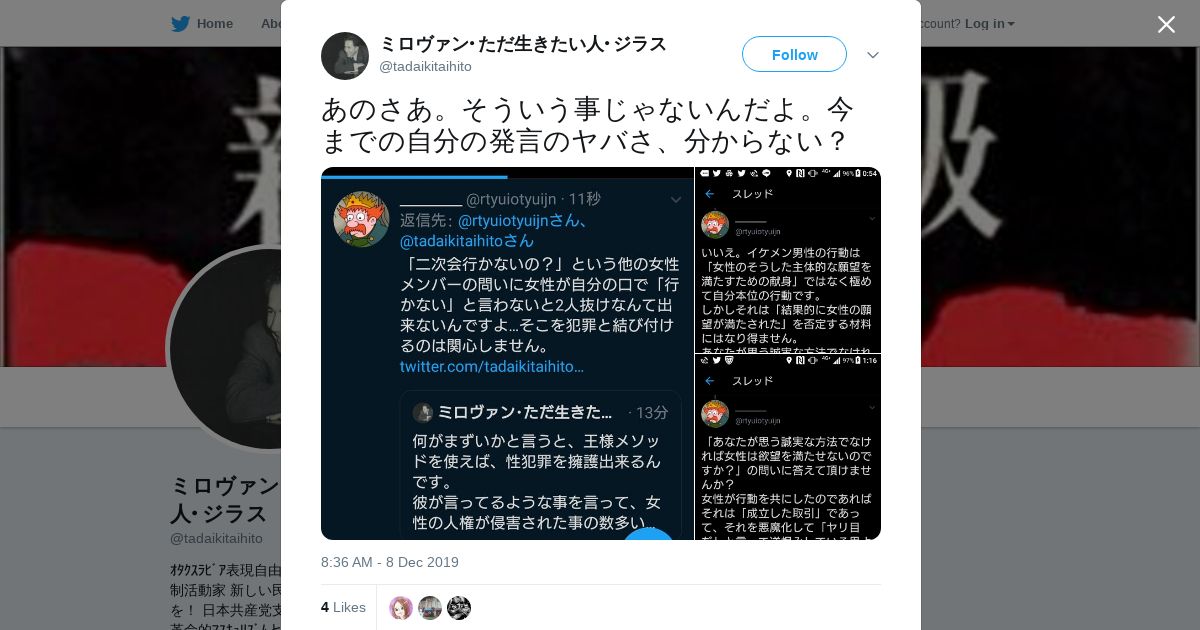Go to Home in the top navigation
This screenshot has width=1200, height=630.
215,24
